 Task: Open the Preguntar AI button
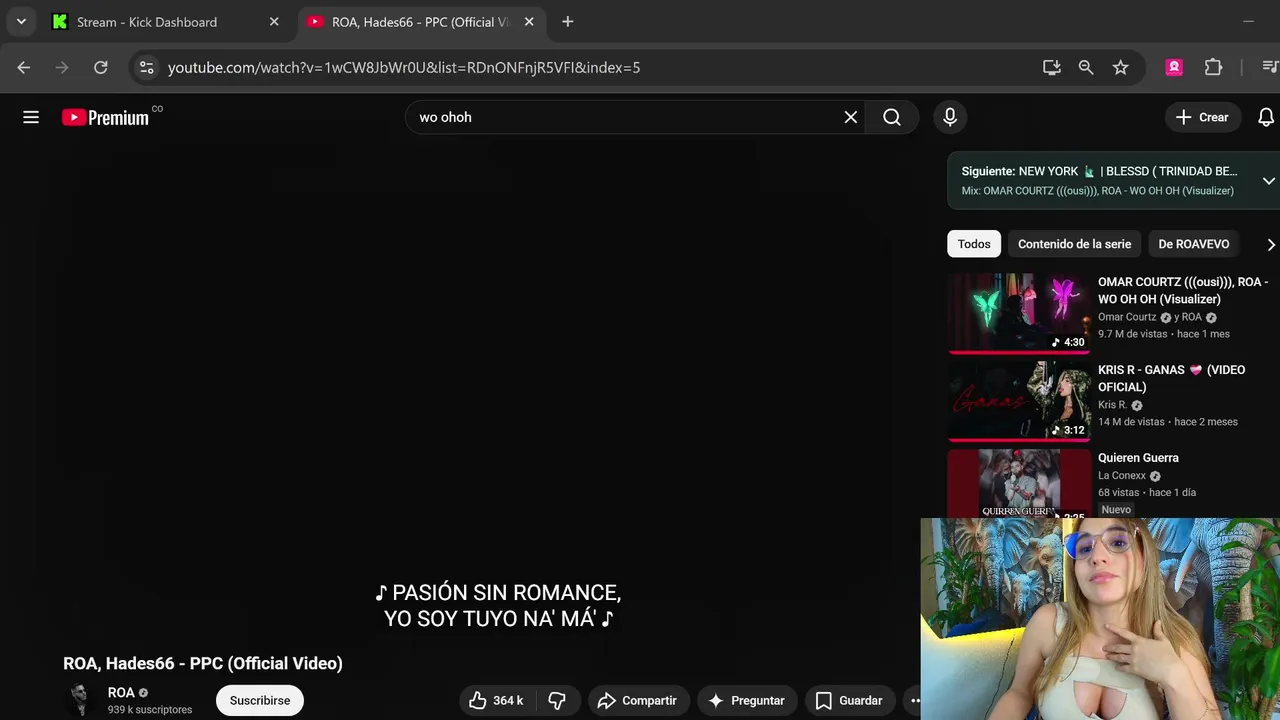click(x=747, y=700)
